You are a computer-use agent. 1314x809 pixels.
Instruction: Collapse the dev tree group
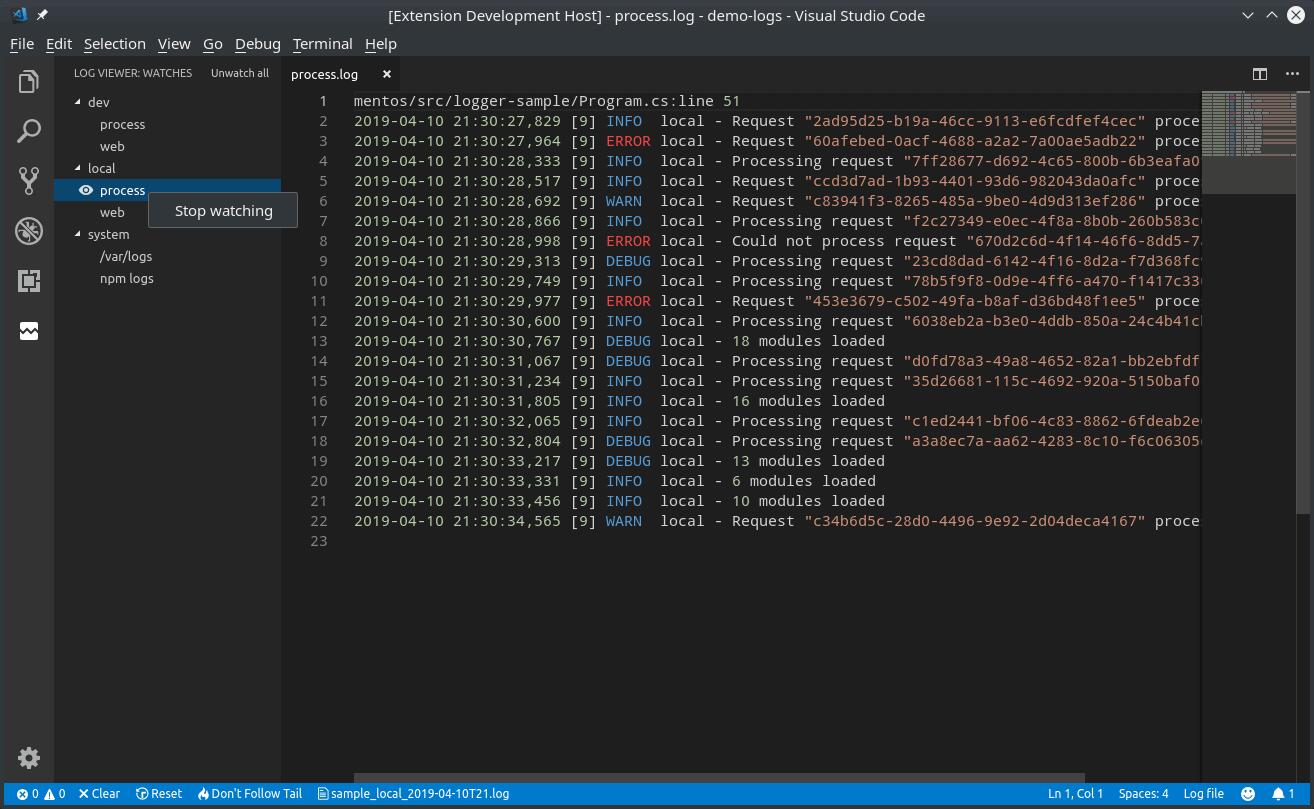tap(78, 102)
